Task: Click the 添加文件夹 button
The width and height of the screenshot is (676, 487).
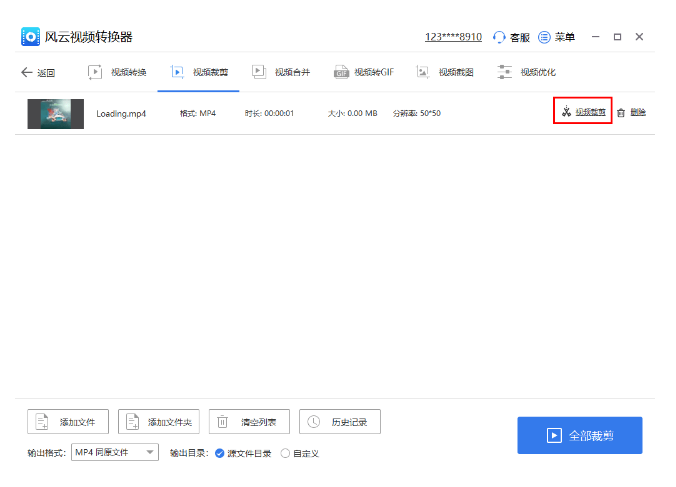Action: (x=159, y=421)
